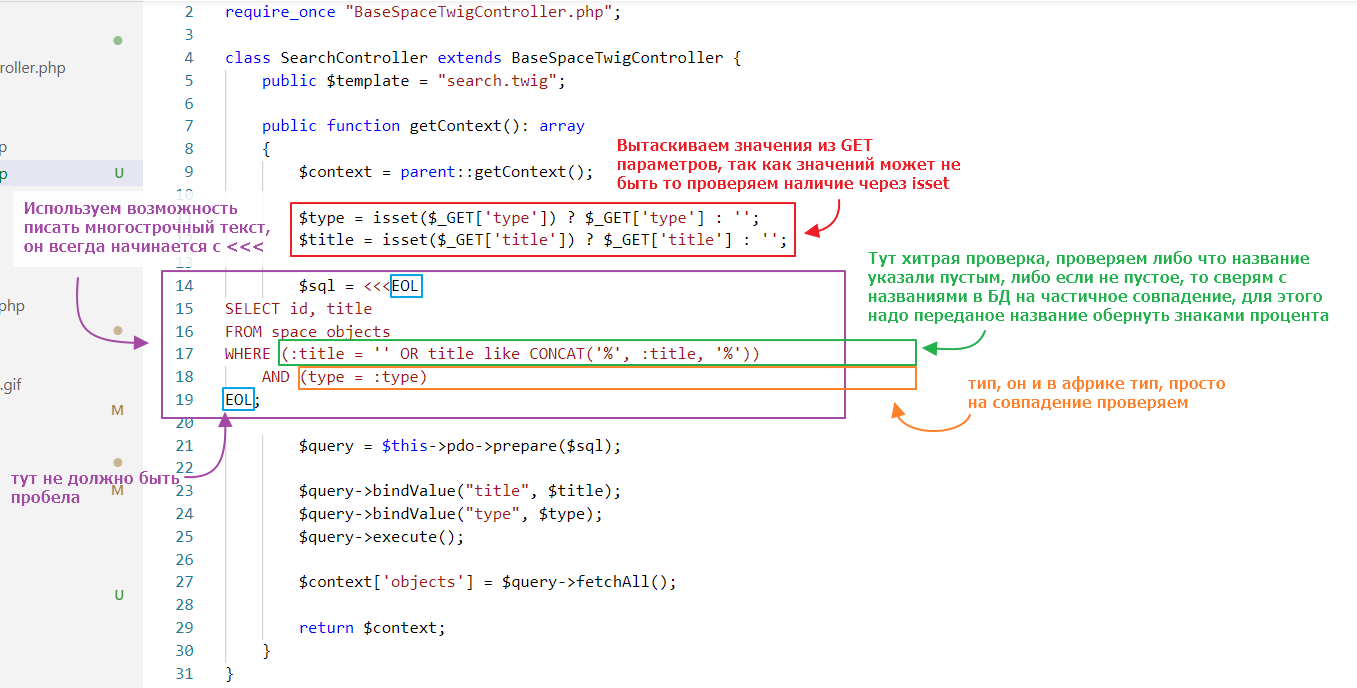Click the CONCAT function in the WHERE clause
The width and height of the screenshot is (1357, 688).
tap(557, 354)
